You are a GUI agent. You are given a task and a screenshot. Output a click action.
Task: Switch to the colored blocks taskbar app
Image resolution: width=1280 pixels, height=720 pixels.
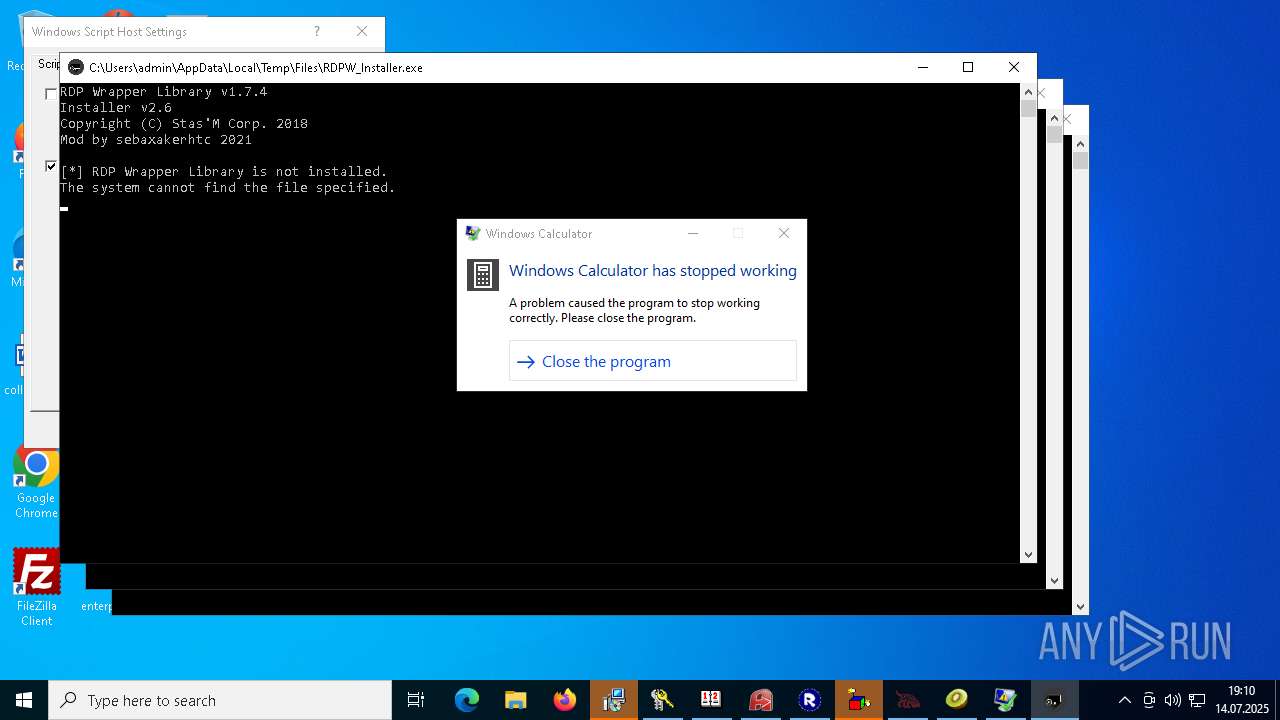(x=859, y=700)
